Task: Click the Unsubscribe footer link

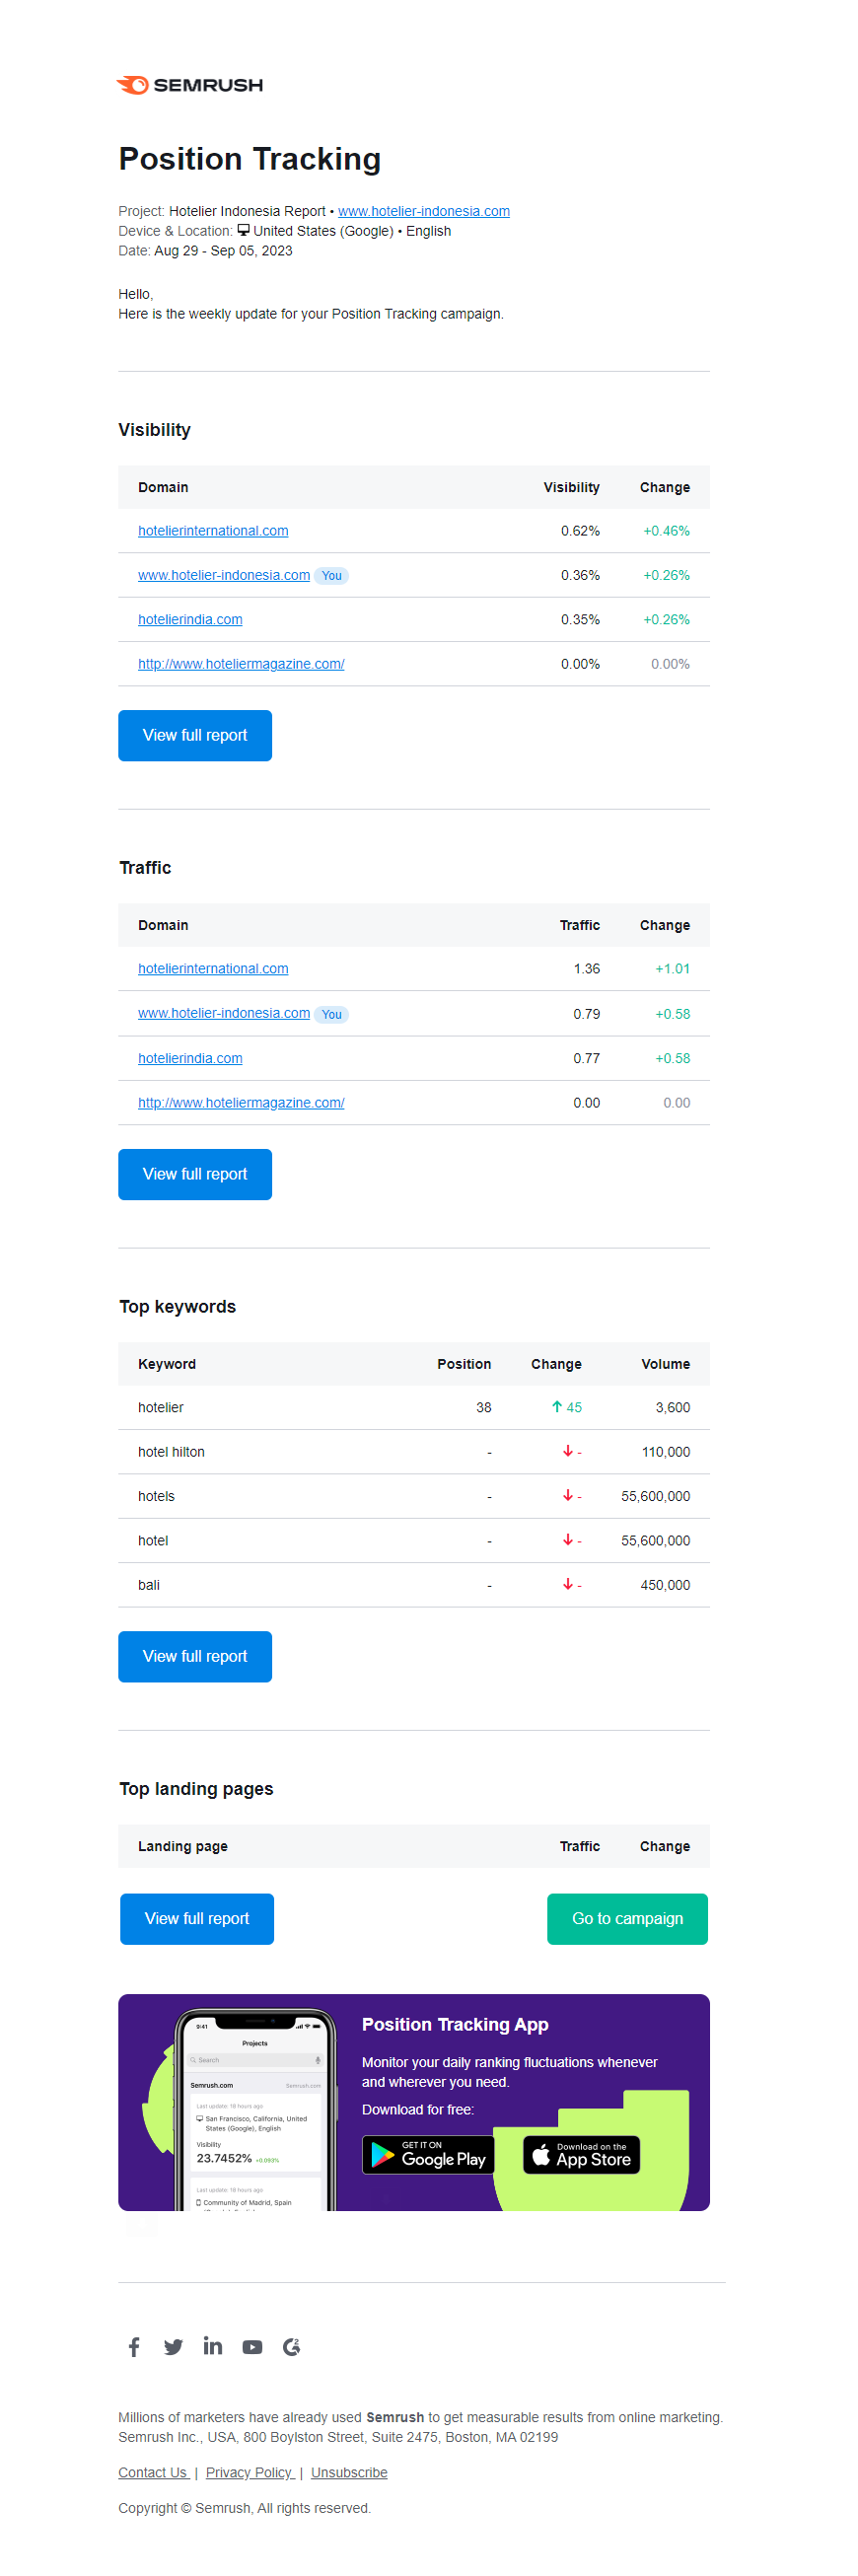Action: point(349,2472)
